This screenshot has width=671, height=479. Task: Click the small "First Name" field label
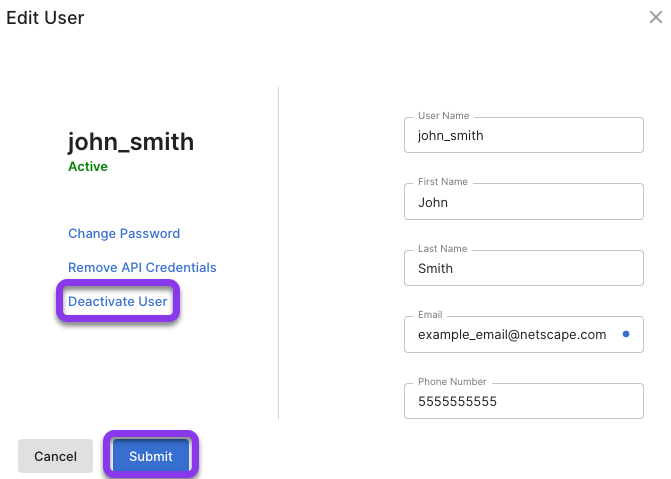tap(442, 181)
